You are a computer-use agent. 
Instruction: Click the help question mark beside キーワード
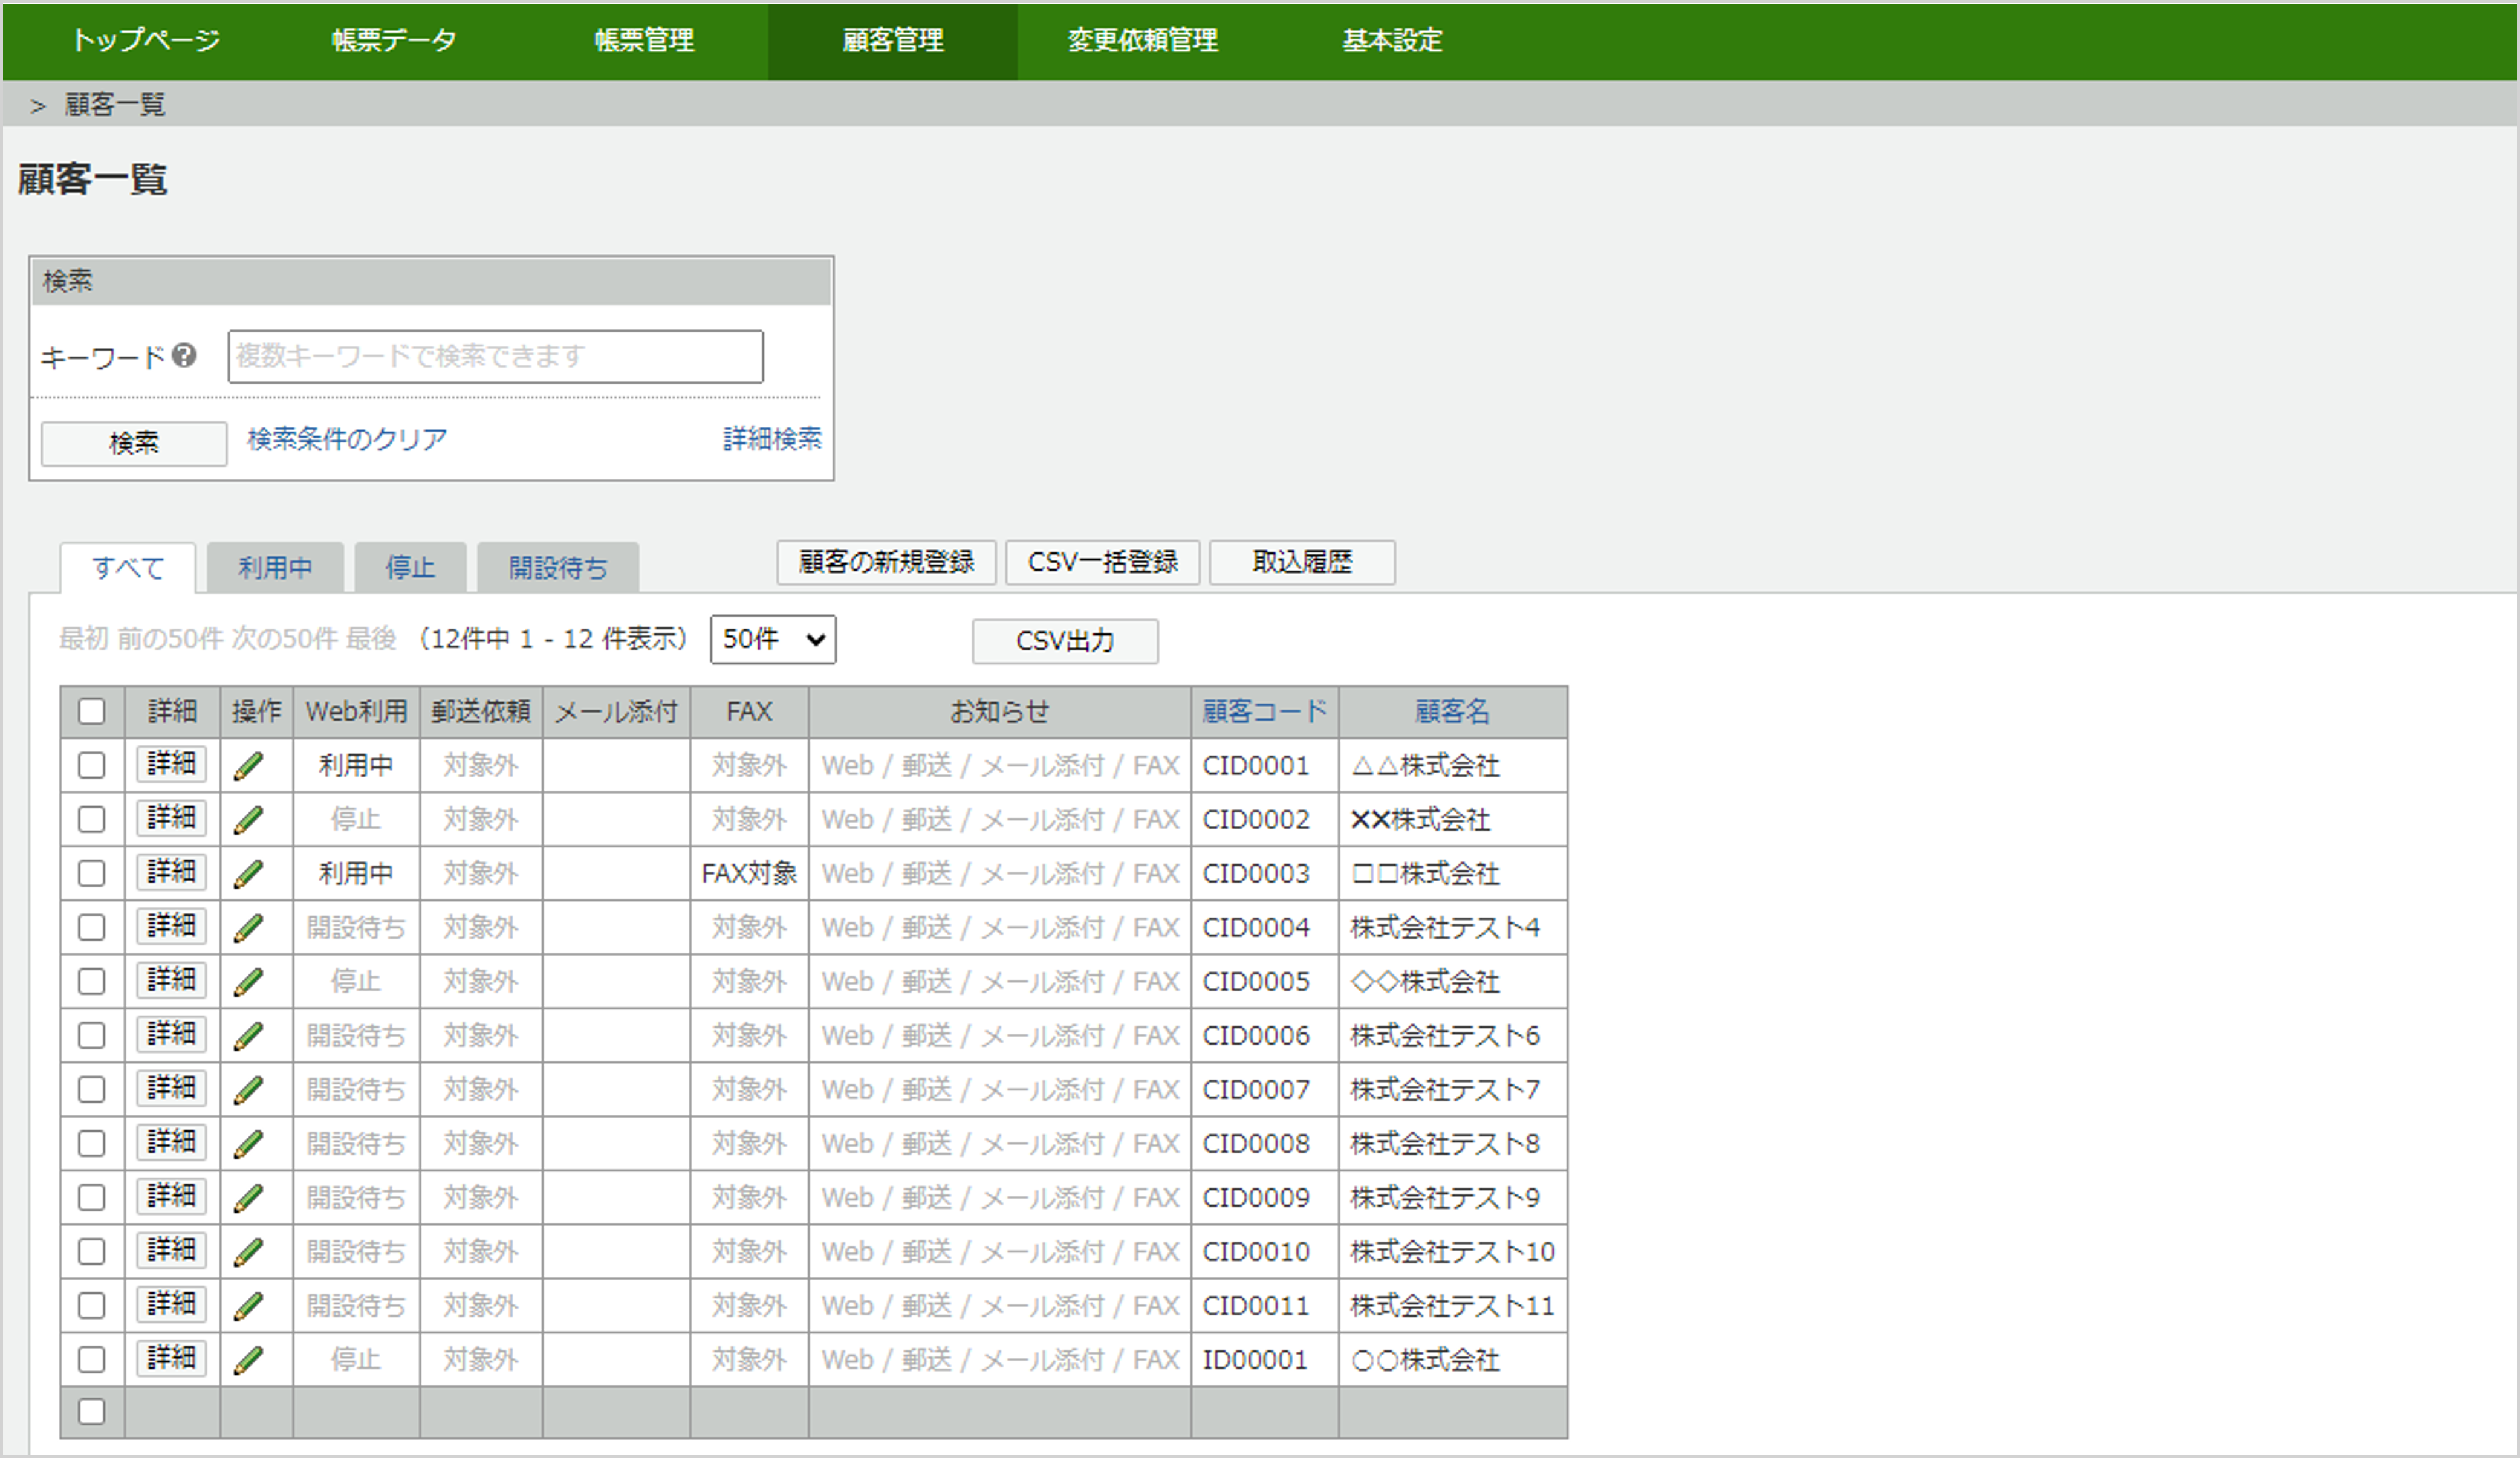pos(184,356)
